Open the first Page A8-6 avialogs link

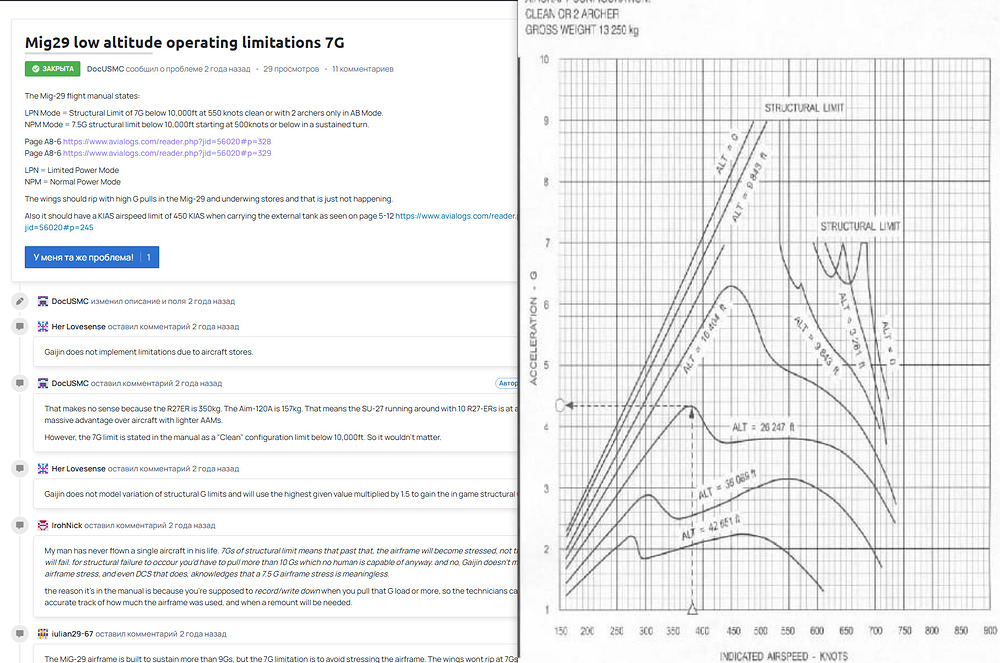pos(167,142)
